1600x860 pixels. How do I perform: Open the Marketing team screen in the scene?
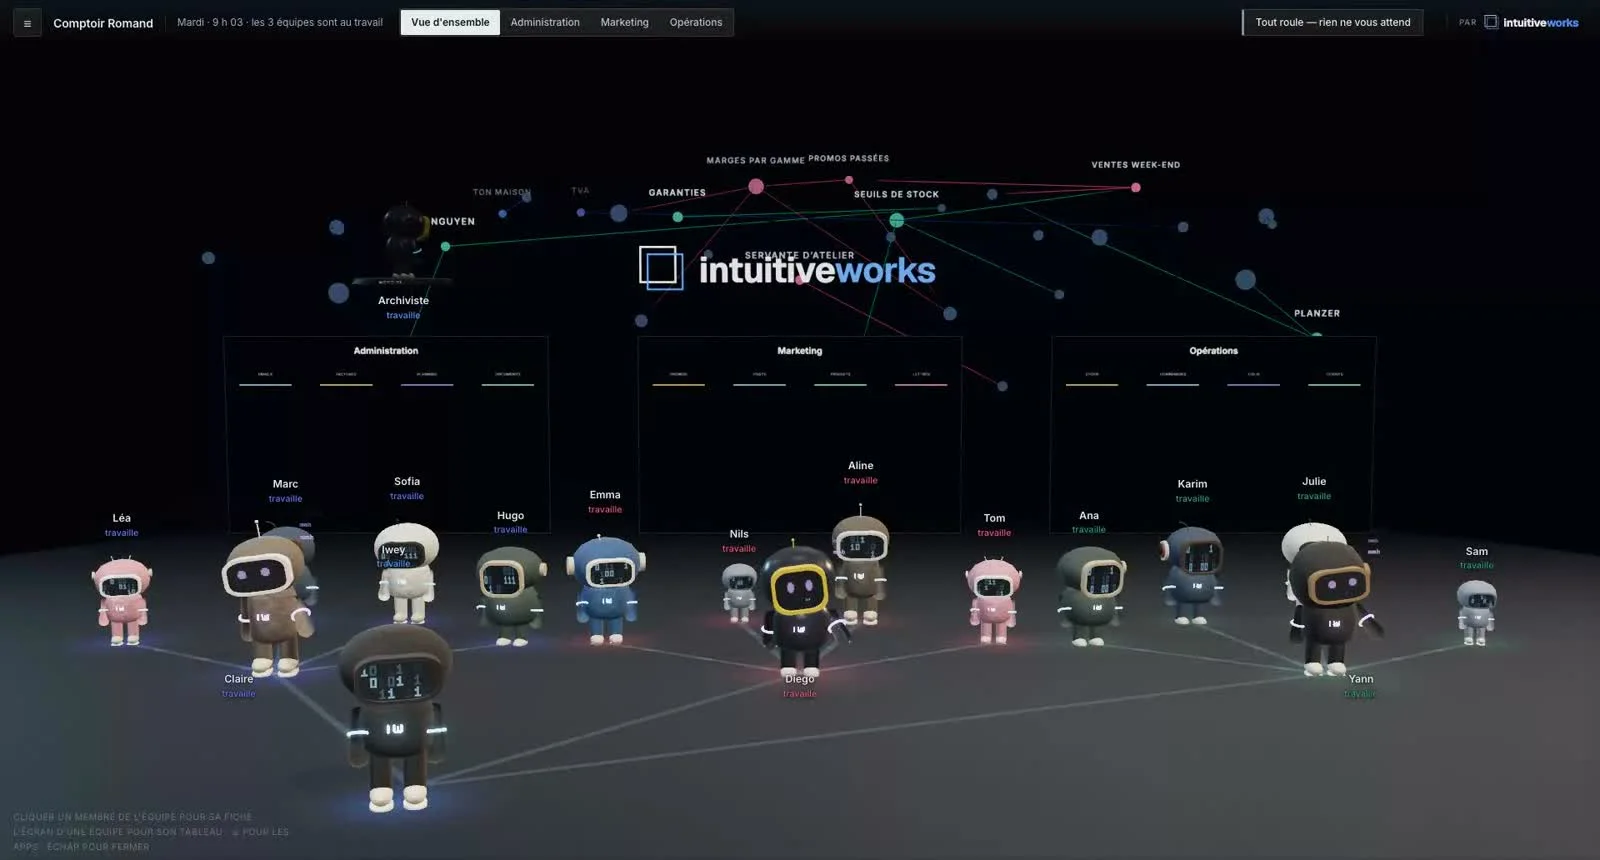(x=800, y=435)
